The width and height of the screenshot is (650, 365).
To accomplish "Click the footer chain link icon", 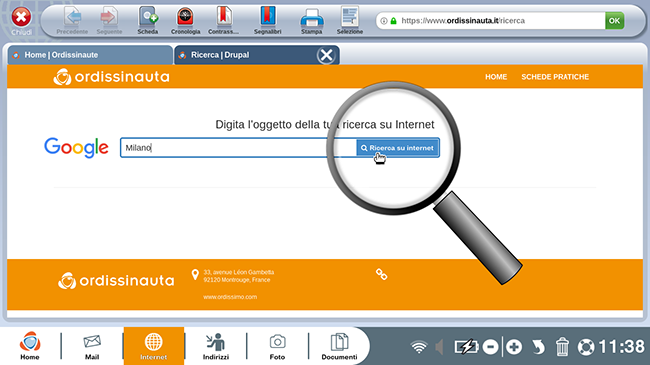I will [x=381, y=274].
